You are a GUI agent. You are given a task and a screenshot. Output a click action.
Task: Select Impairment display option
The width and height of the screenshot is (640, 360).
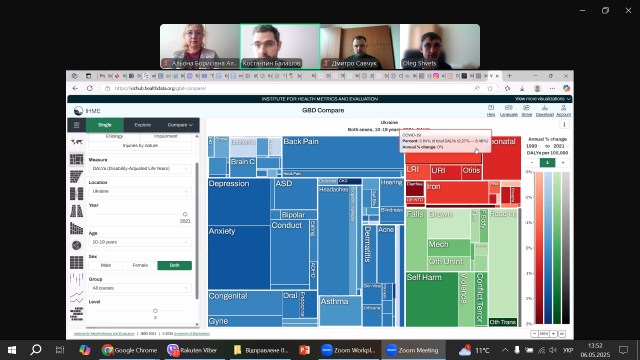coord(165,136)
